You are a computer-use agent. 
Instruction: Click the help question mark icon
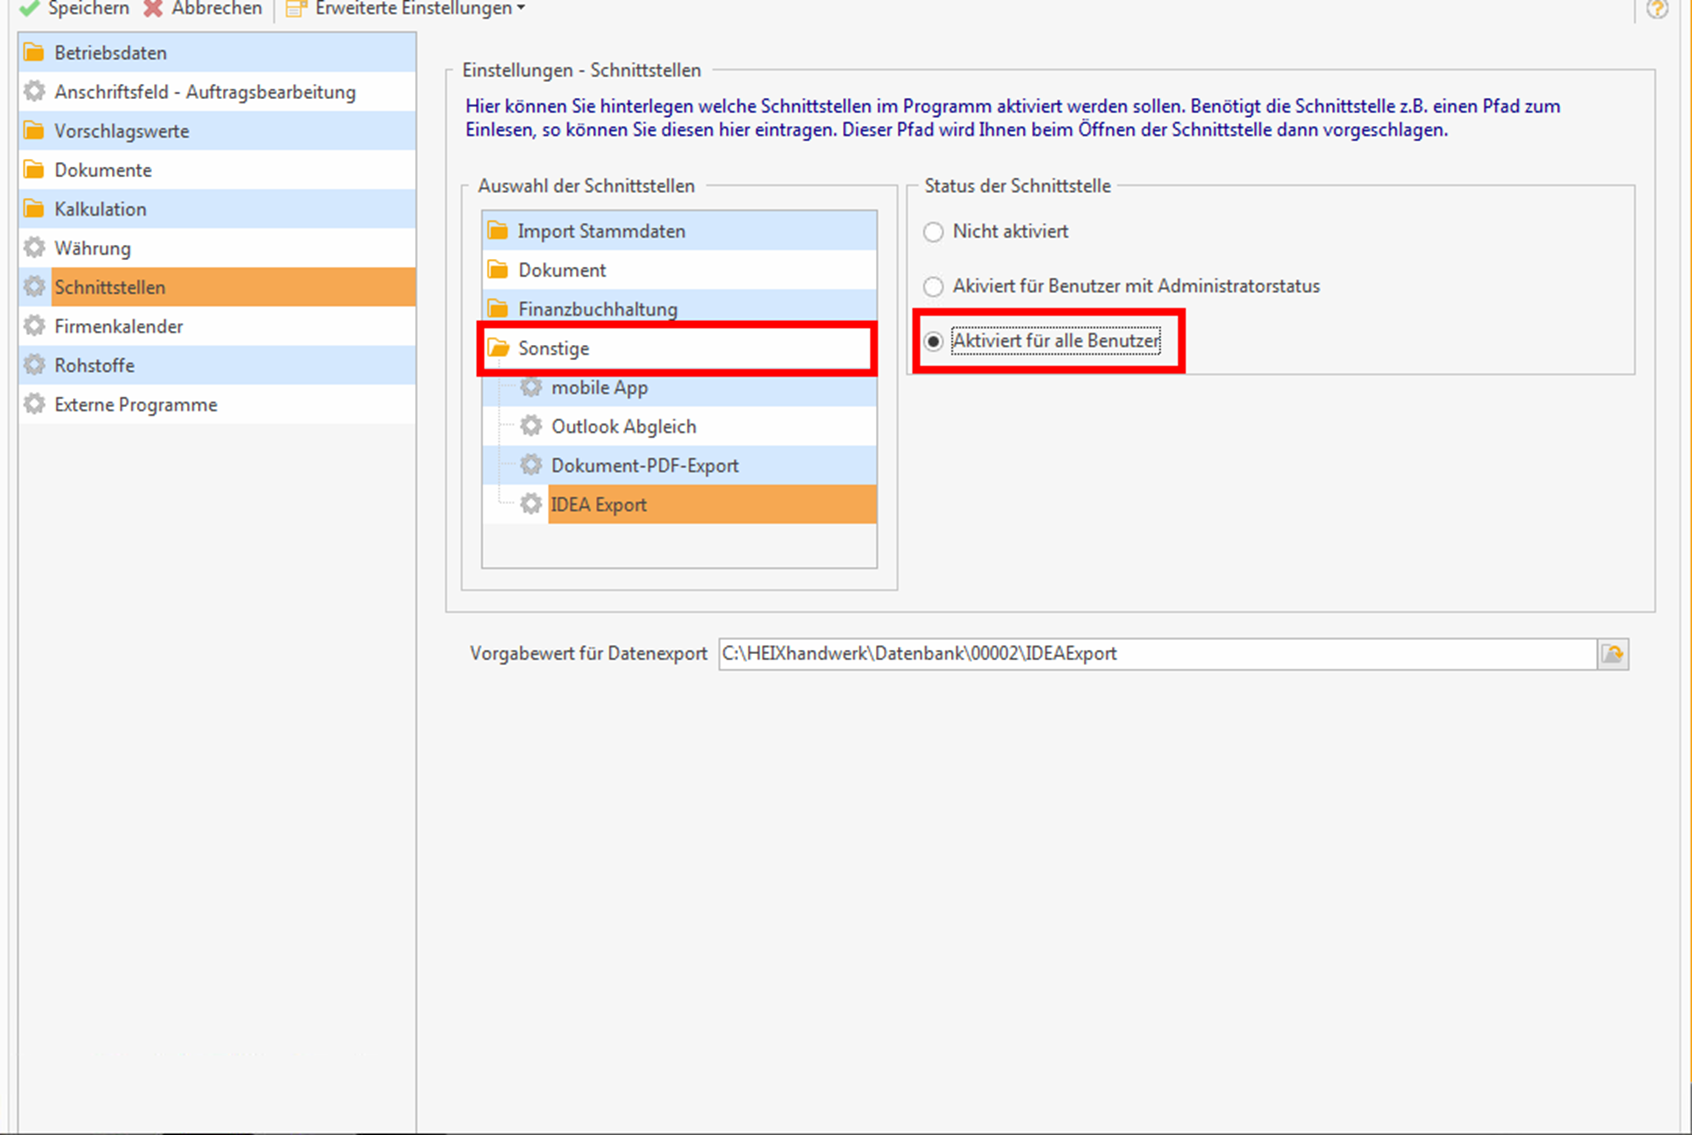[x=1656, y=9]
